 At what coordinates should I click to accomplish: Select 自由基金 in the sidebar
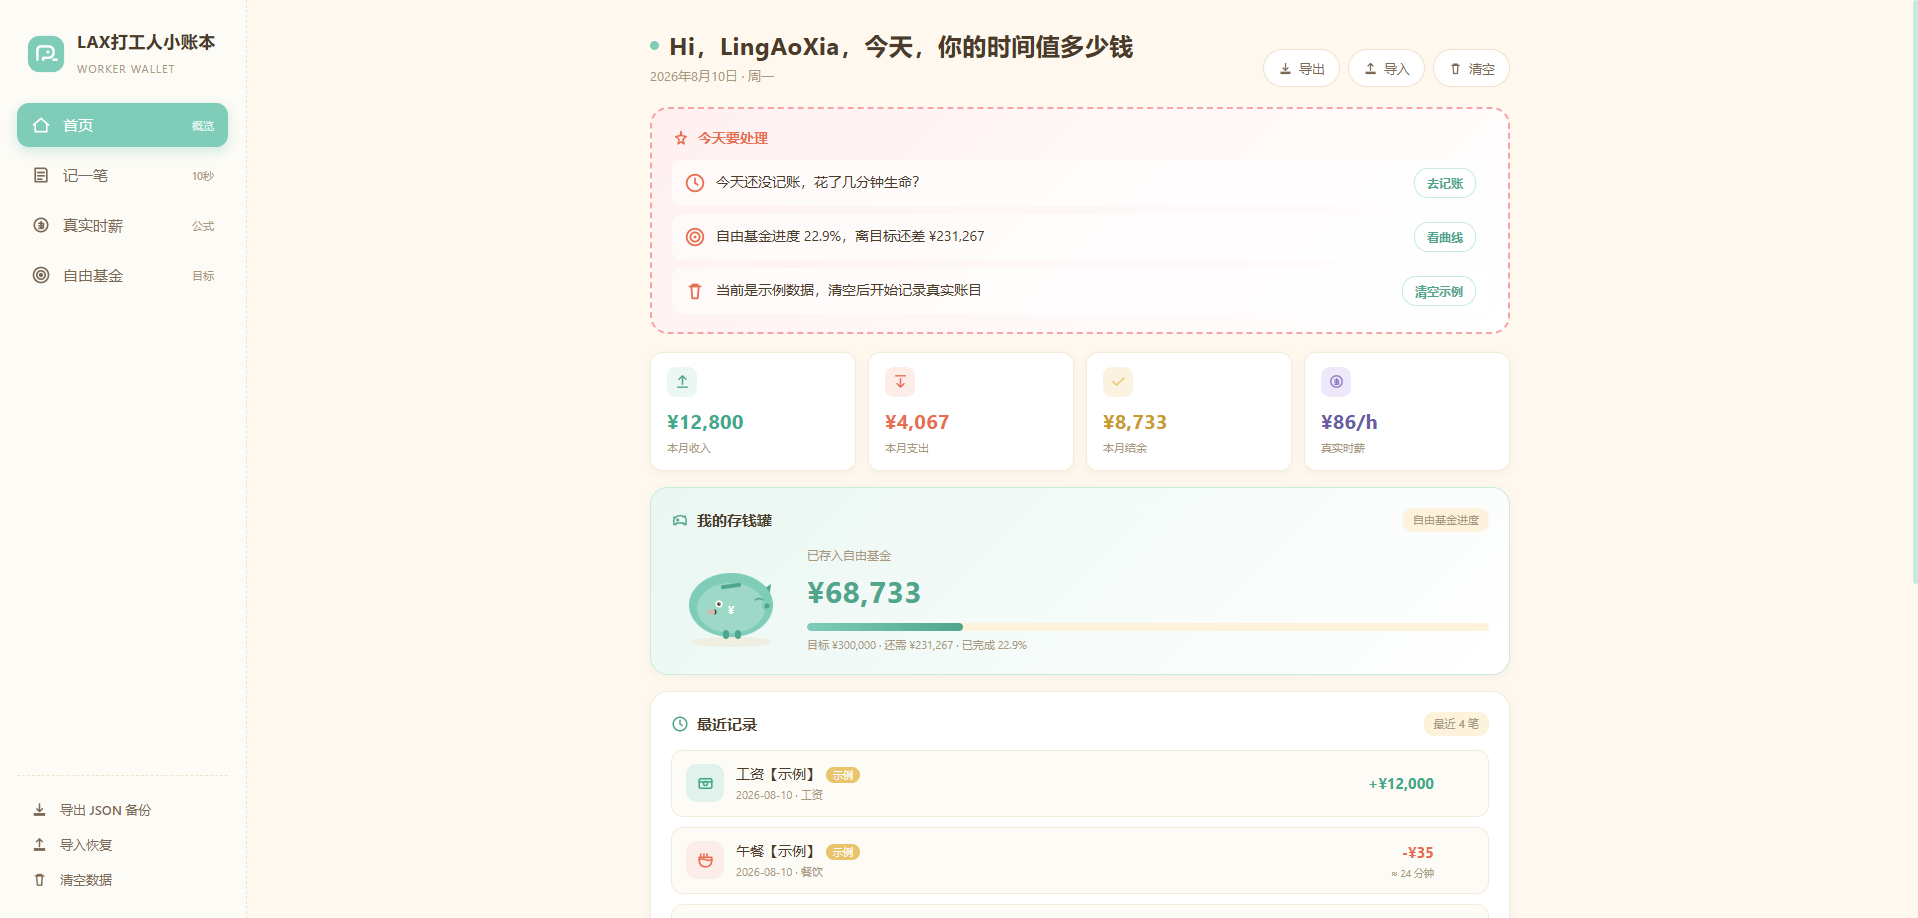(122, 275)
